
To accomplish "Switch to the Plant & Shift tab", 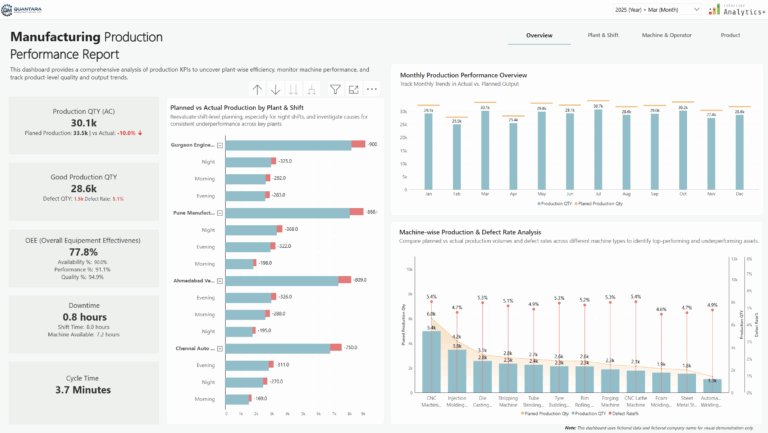I will point(603,35).
